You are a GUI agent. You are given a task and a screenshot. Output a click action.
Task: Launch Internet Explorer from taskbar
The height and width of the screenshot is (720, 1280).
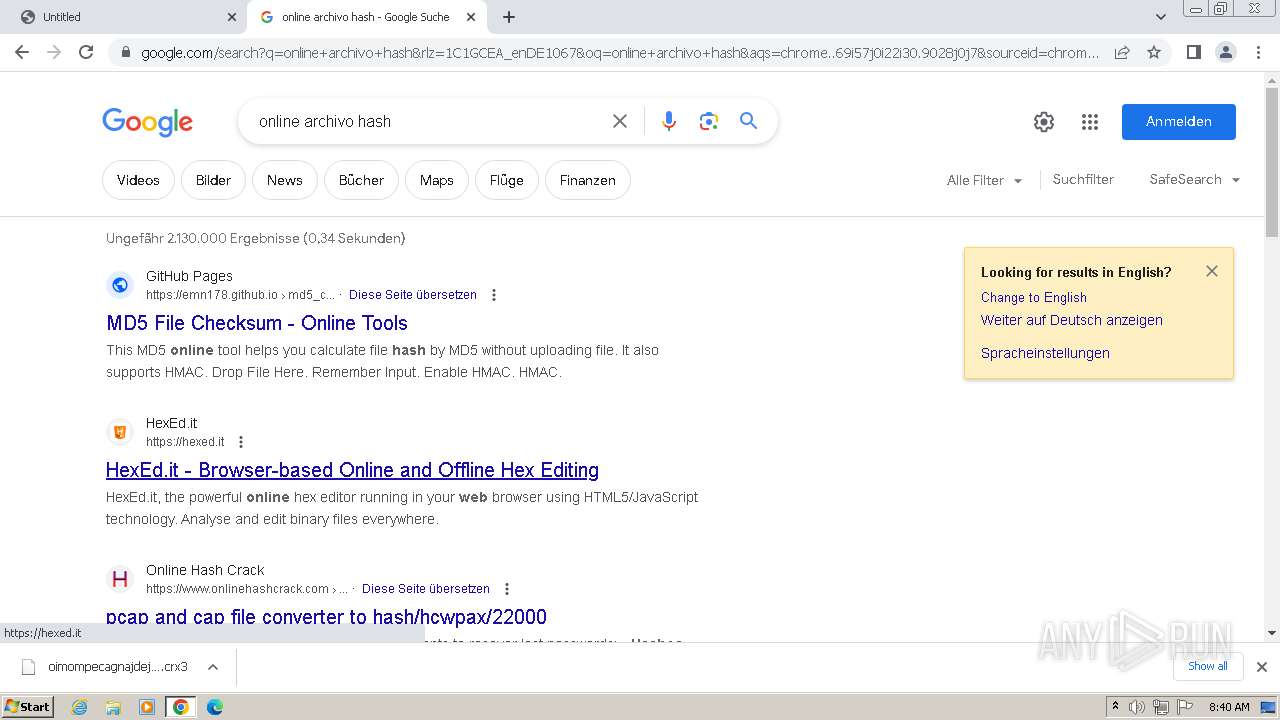80,707
